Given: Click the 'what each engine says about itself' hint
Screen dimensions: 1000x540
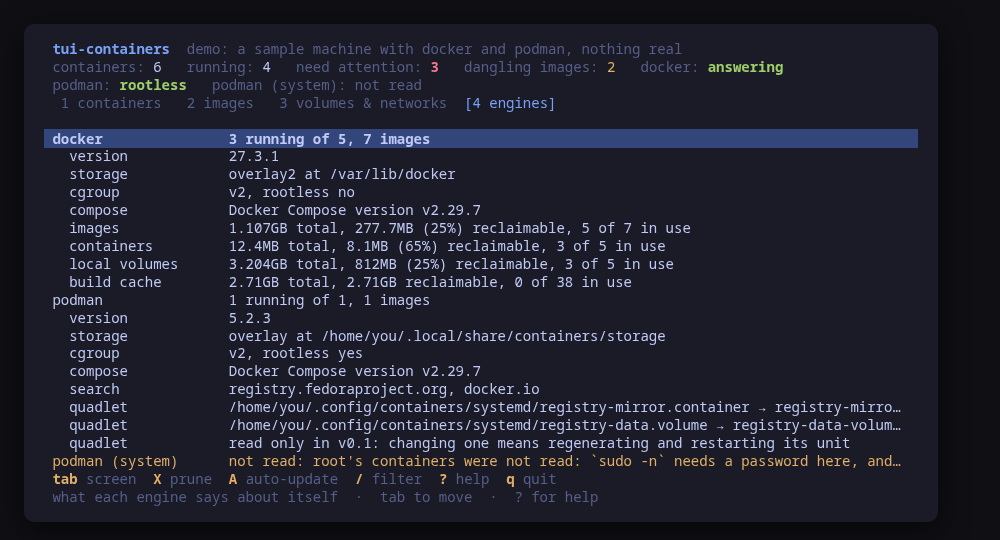Looking at the screenshot, I should point(195,497).
